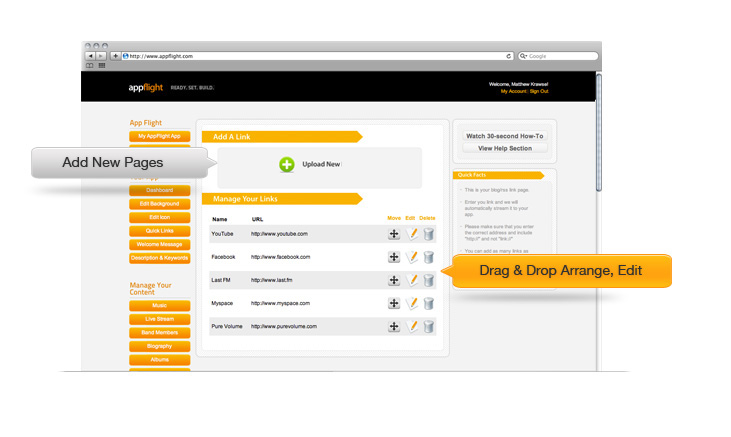
Task: Click the My Account link
Action: (x=513, y=91)
